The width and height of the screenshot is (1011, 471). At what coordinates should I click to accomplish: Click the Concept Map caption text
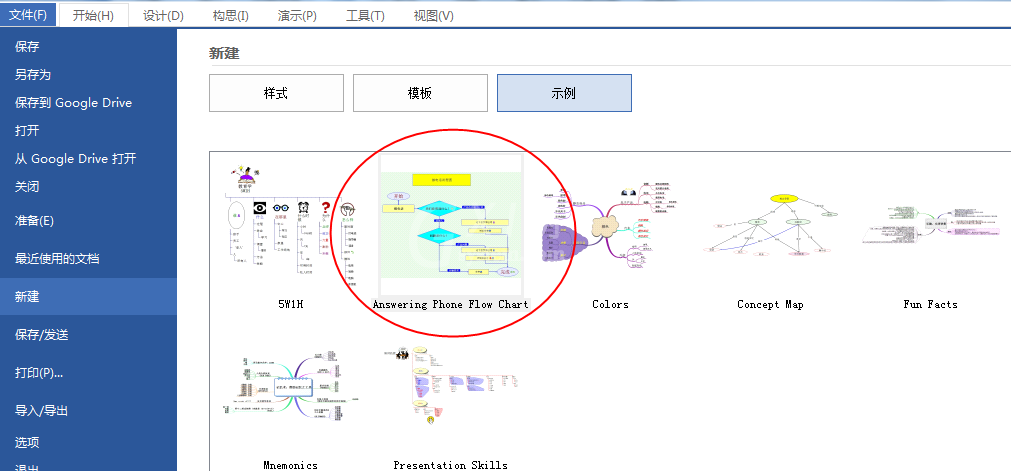point(771,305)
